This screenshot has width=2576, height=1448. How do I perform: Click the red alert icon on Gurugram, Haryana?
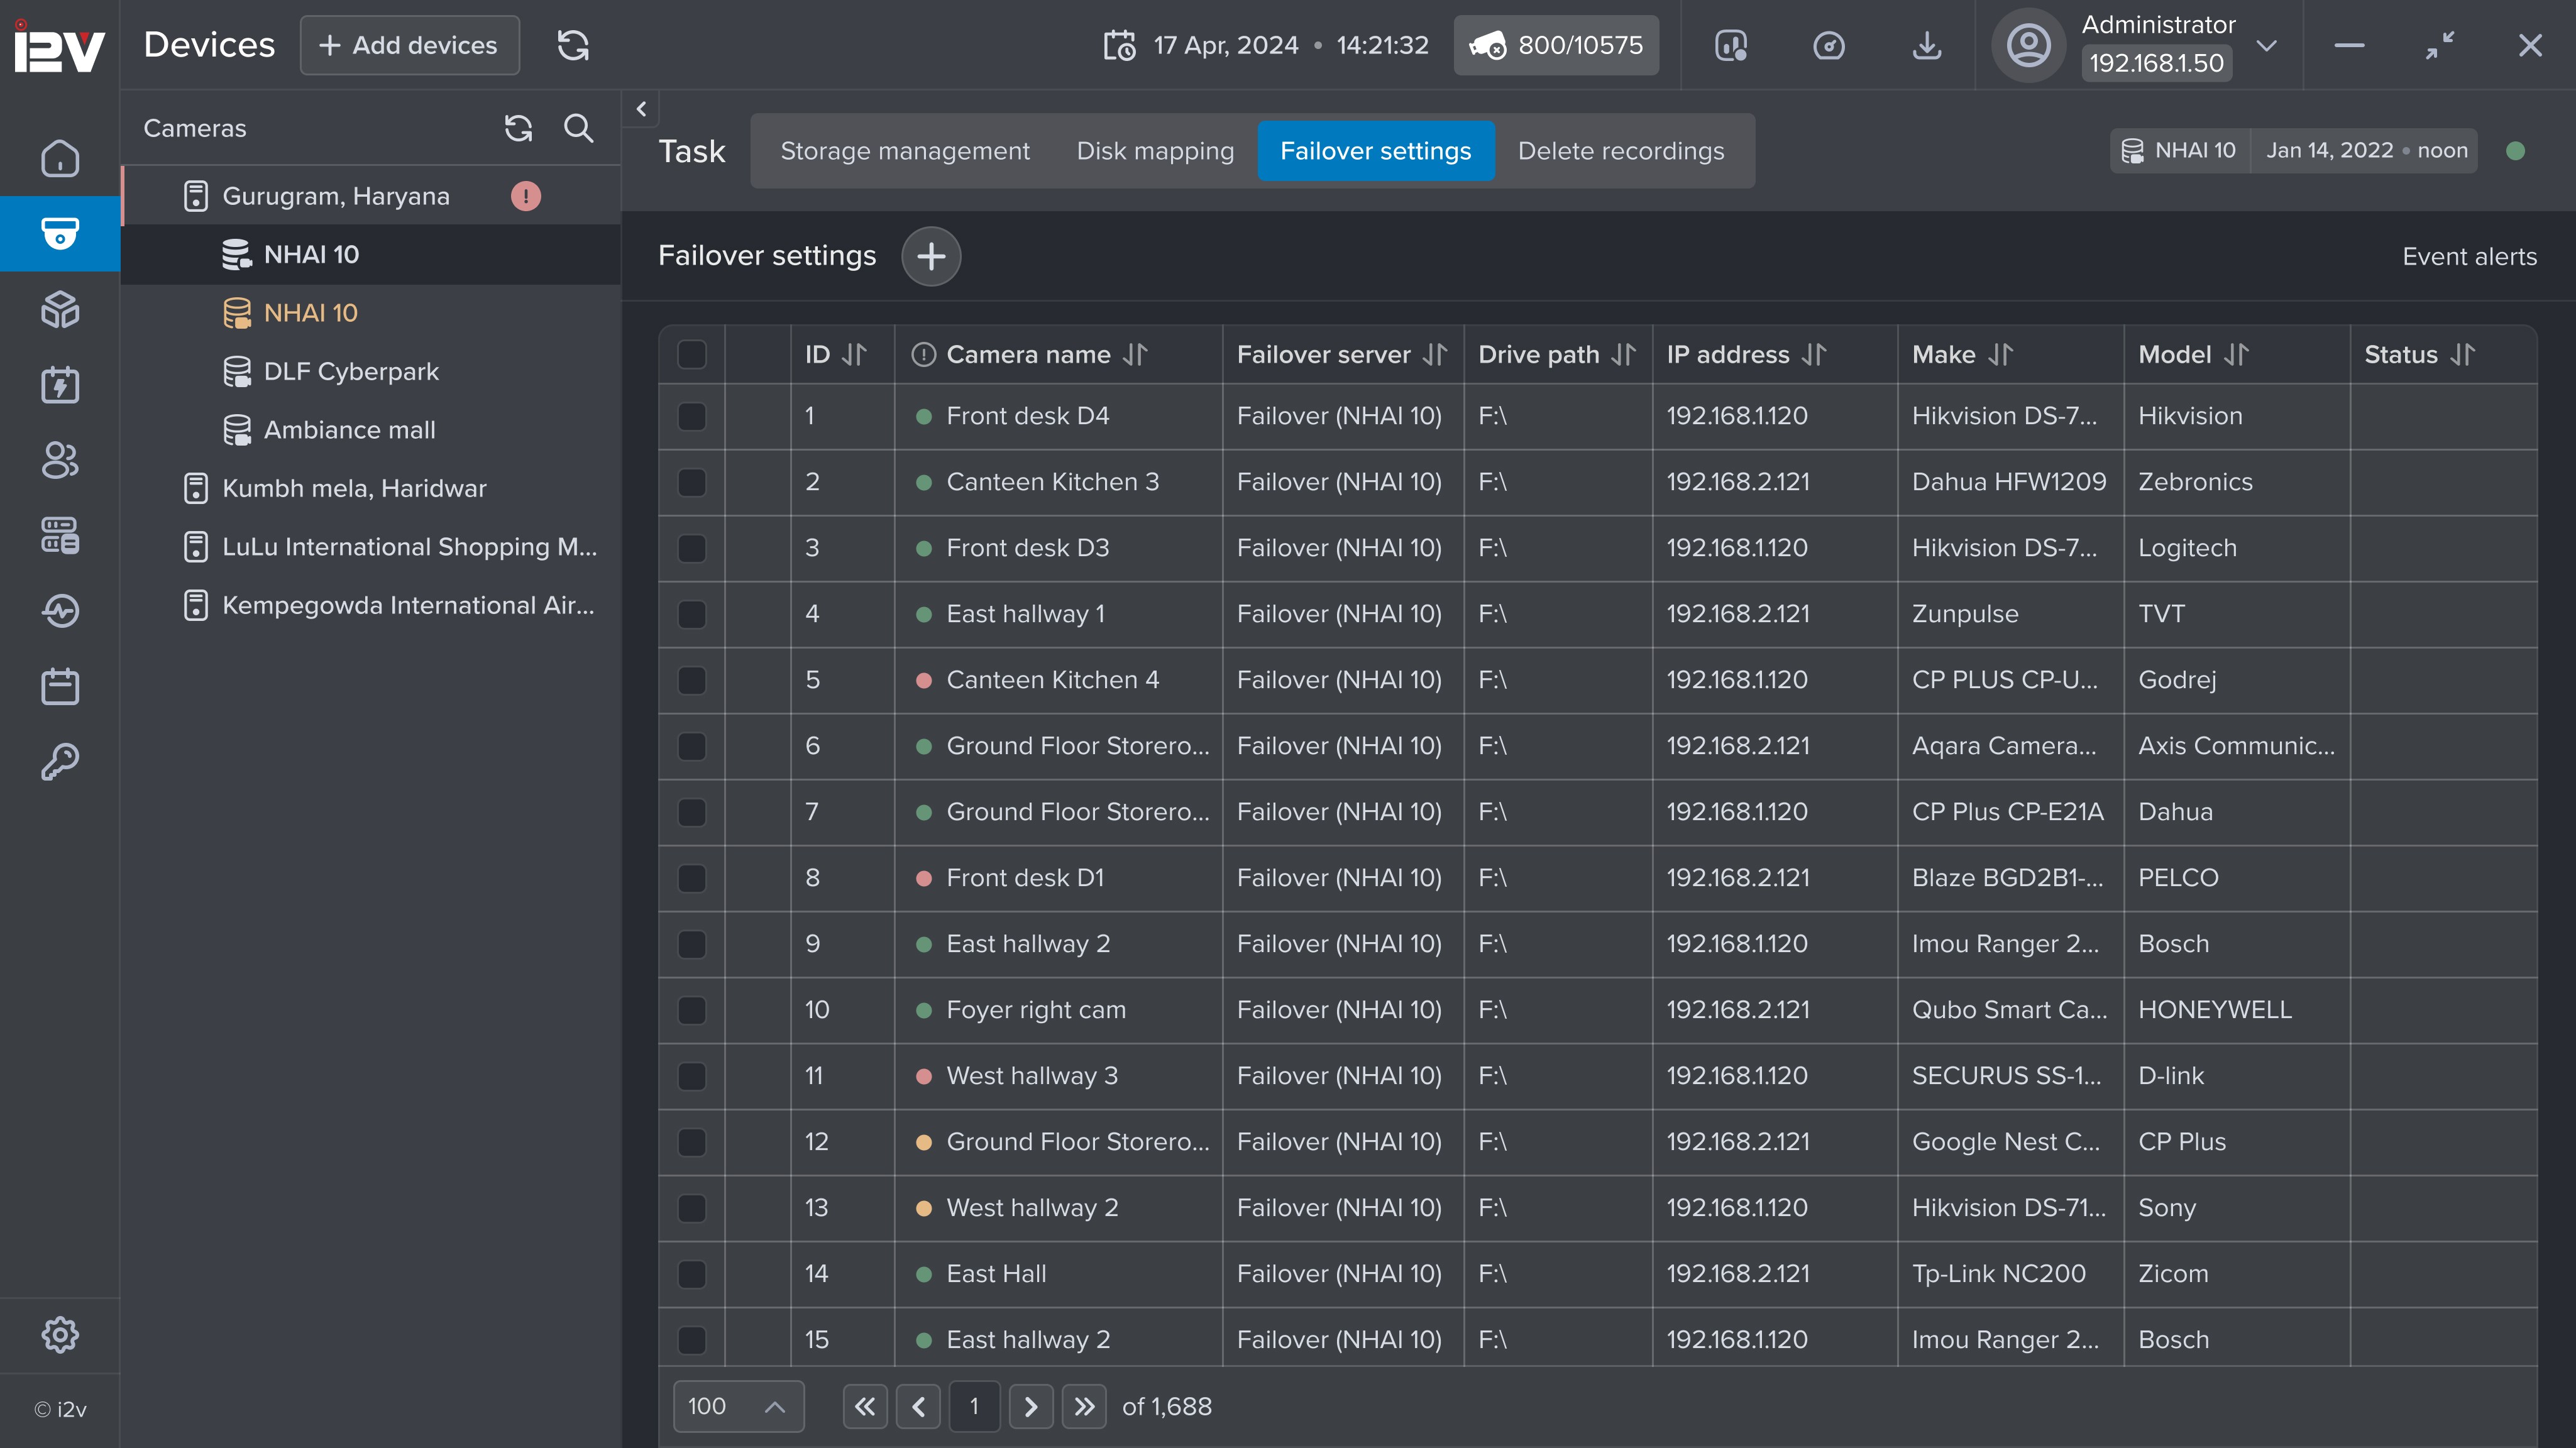coord(526,196)
